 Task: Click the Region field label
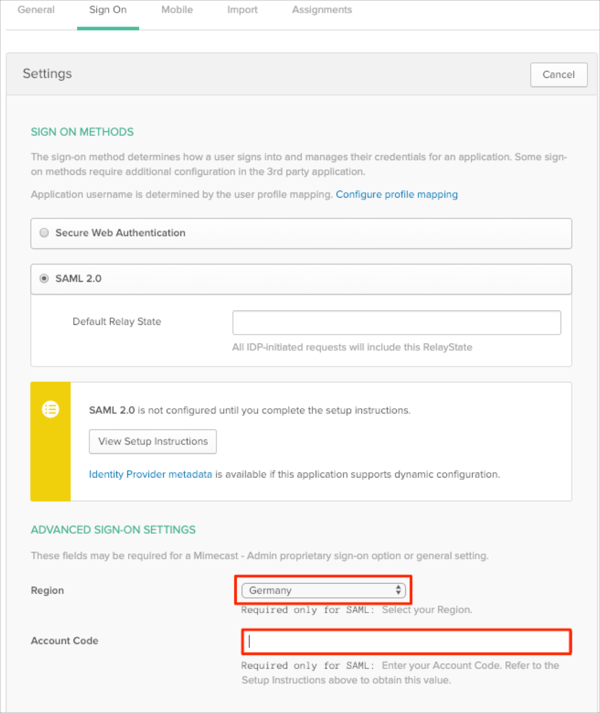pos(47,591)
